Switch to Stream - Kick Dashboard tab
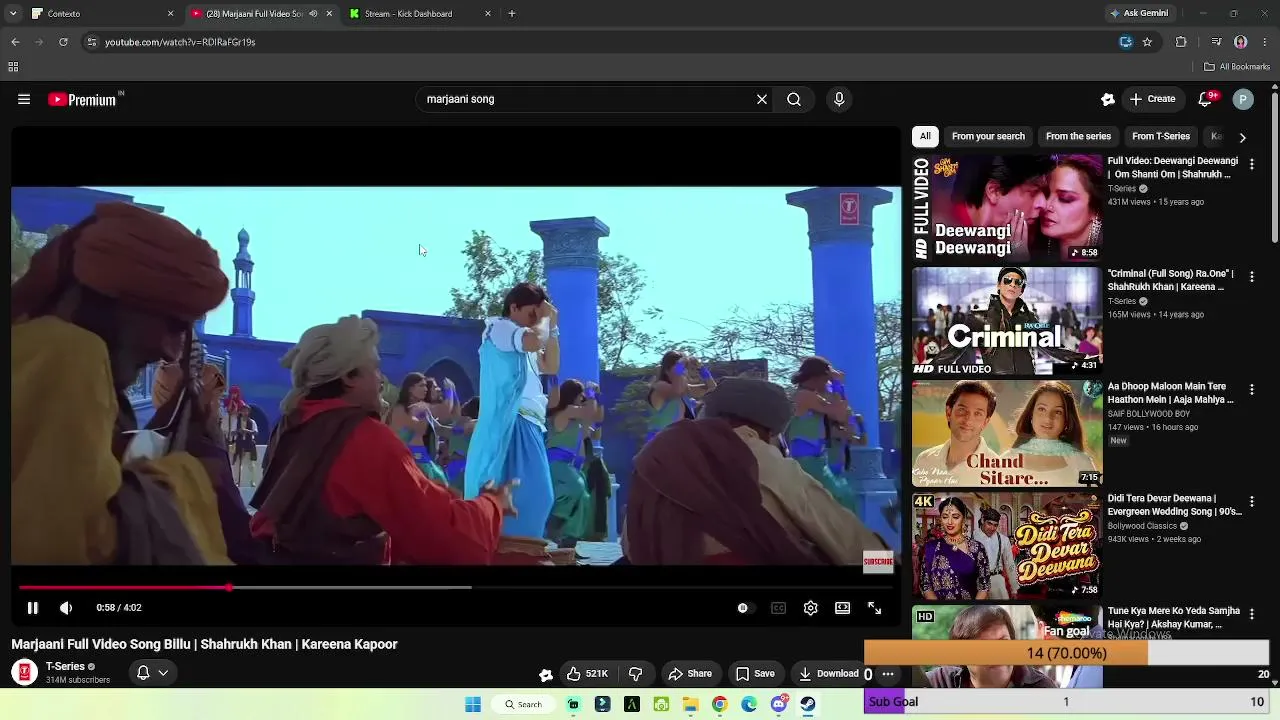The width and height of the screenshot is (1280, 720). click(x=420, y=14)
